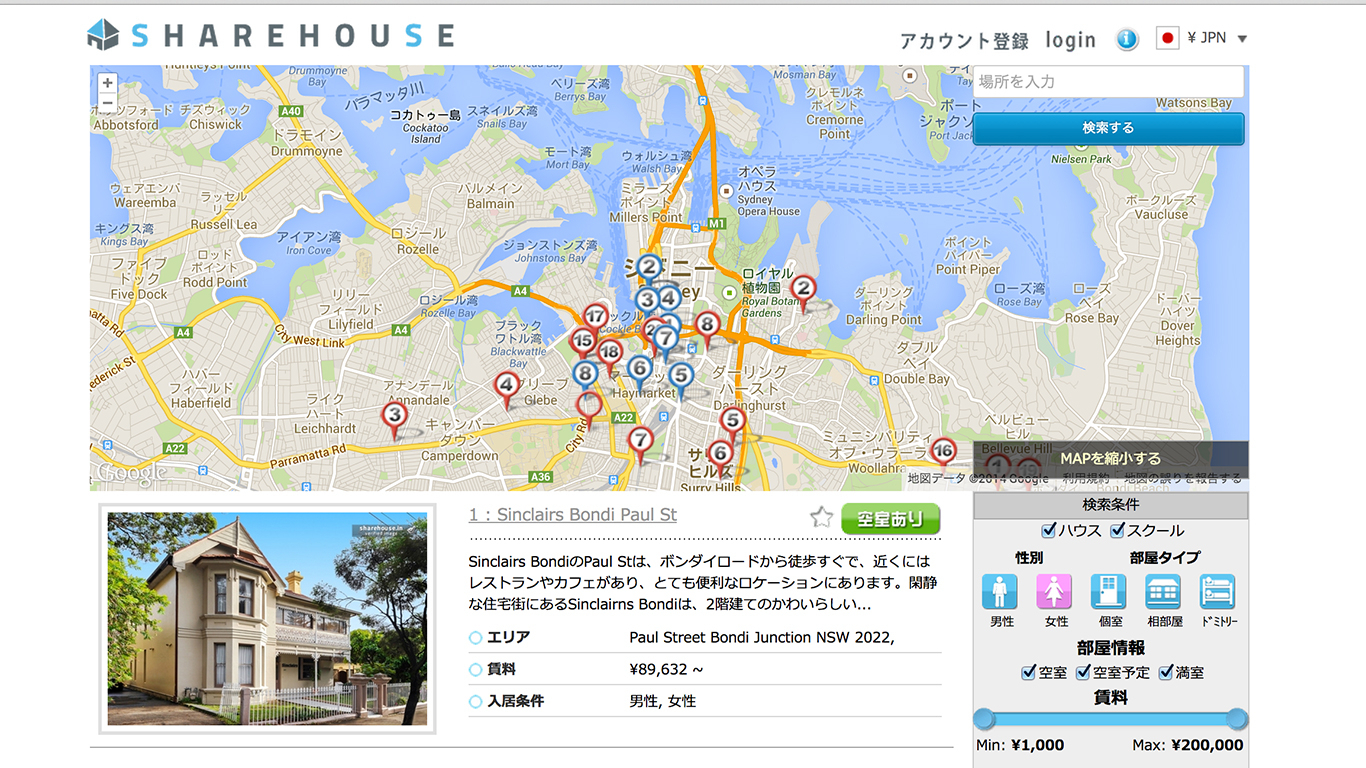Click the Max: ¥200,000 label
Viewport: 1366px width, 768px height.
1188,745
